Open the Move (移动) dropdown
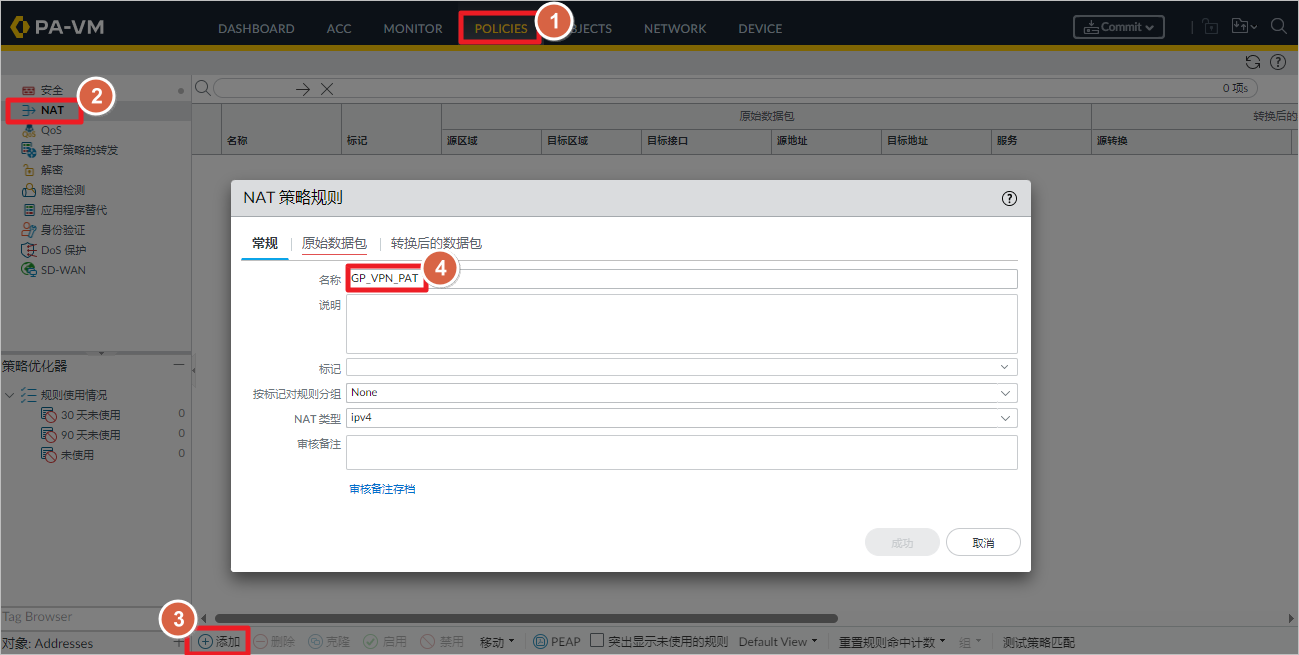Screen dimensions: 1299x655 [x=497, y=642]
